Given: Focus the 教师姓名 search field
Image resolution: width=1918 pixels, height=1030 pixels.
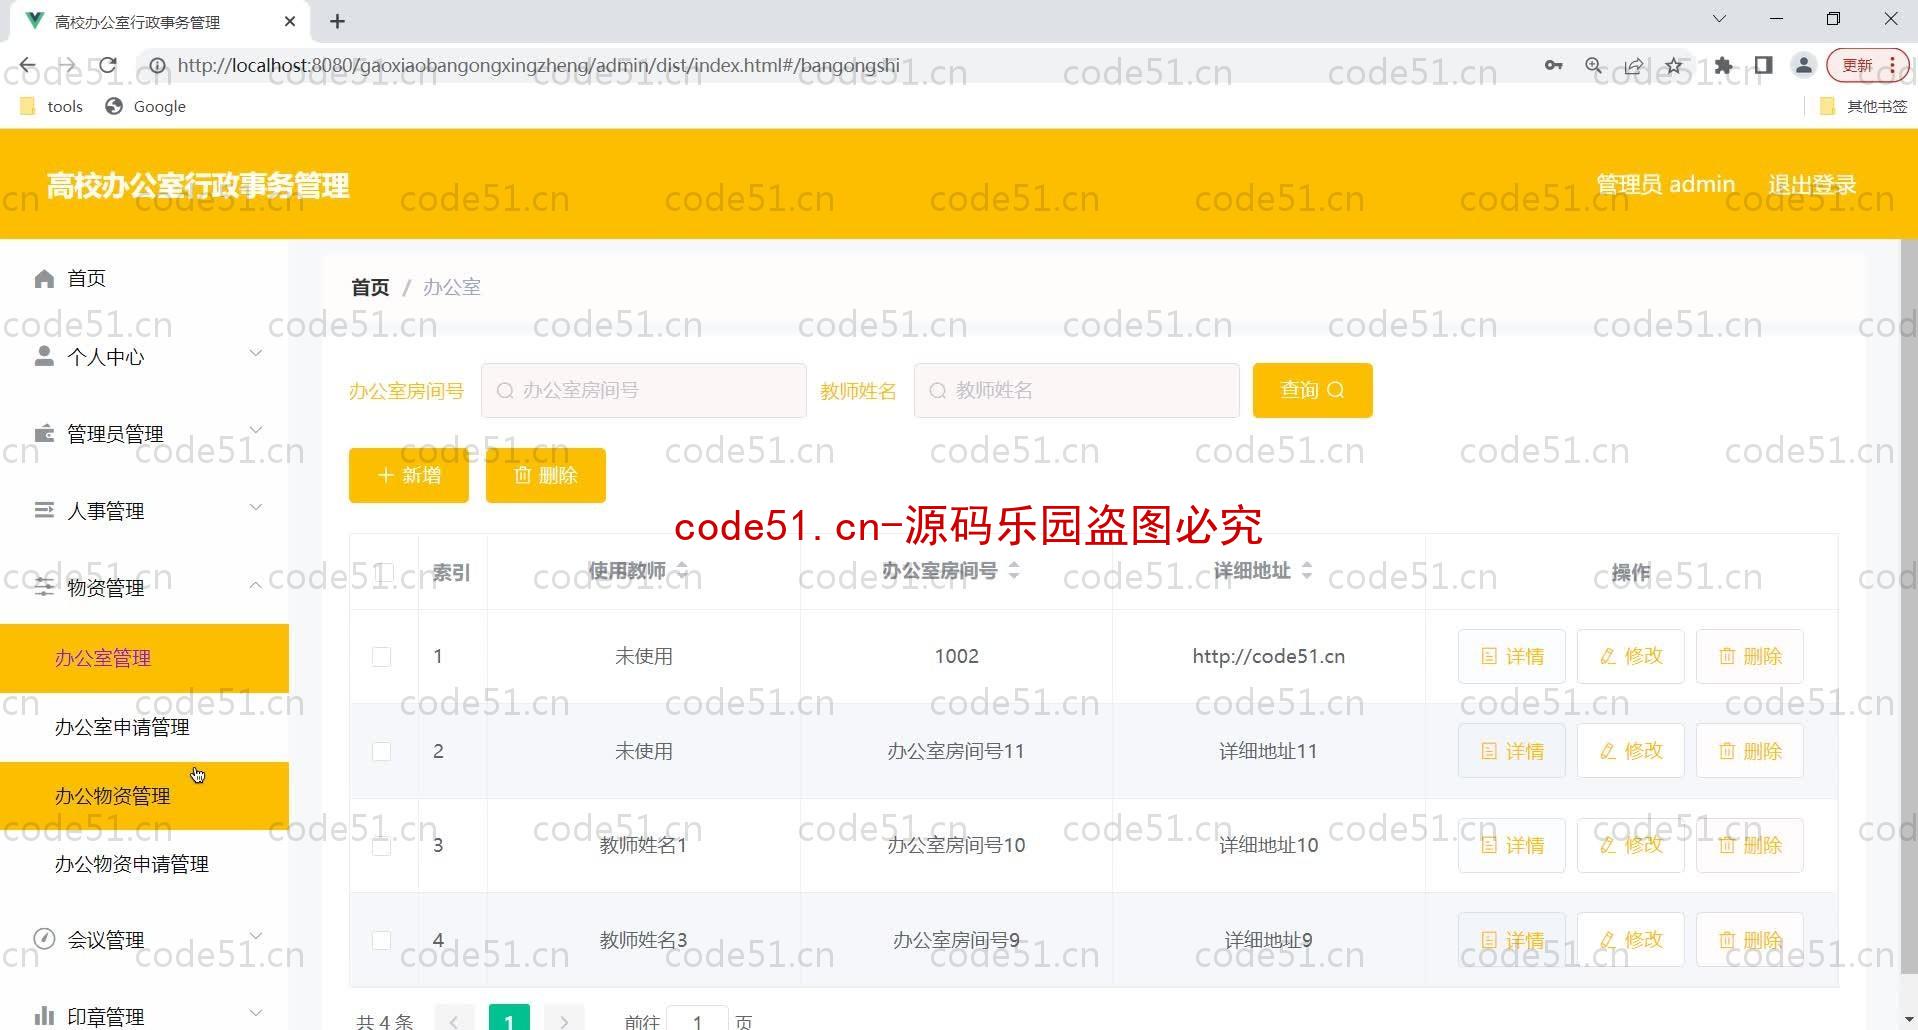Looking at the screenshot, I should point(1077,390).
